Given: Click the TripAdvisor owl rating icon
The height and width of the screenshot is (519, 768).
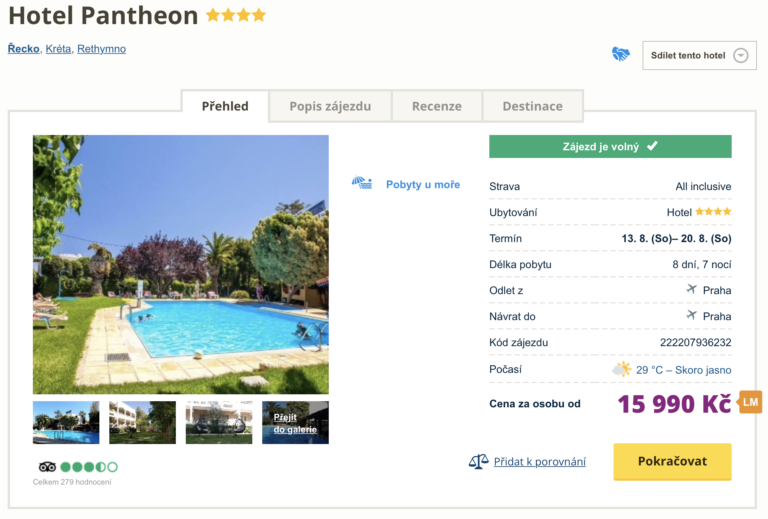Looking at the screenshot, I should coord(47,467).
